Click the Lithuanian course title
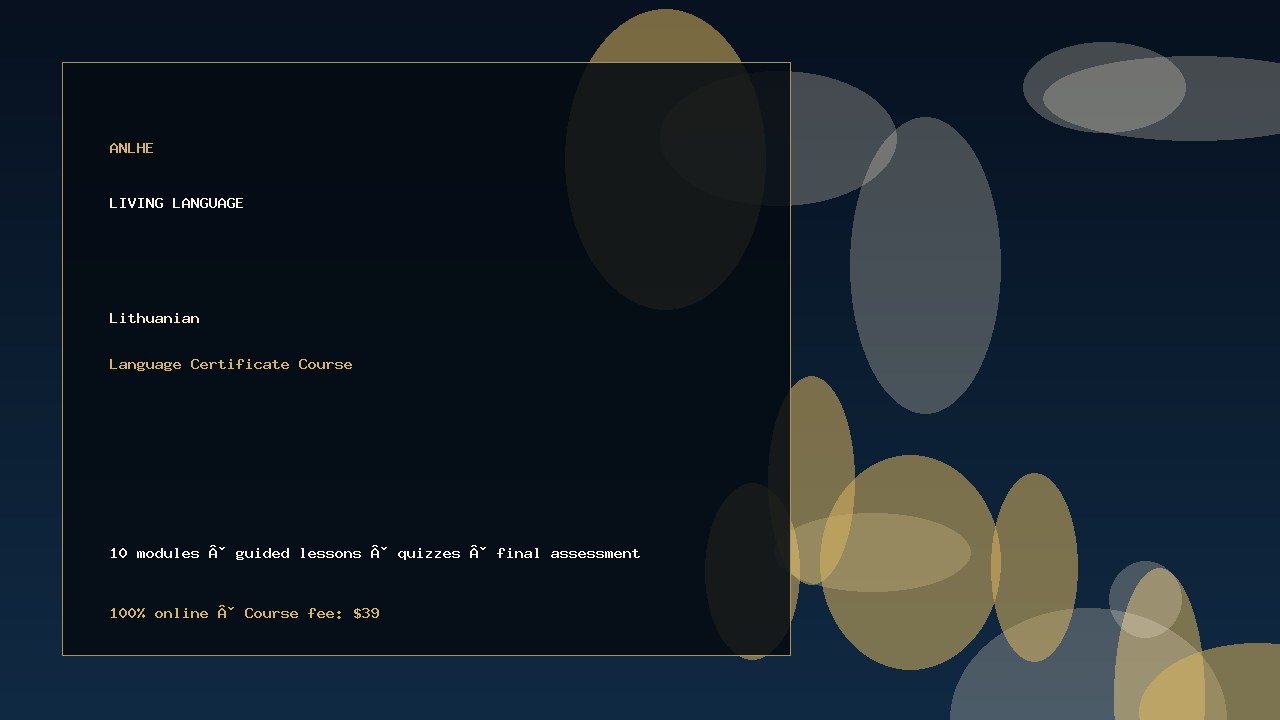The height and width of the screenshot is (720, 1280). click(x=154, y=318)
